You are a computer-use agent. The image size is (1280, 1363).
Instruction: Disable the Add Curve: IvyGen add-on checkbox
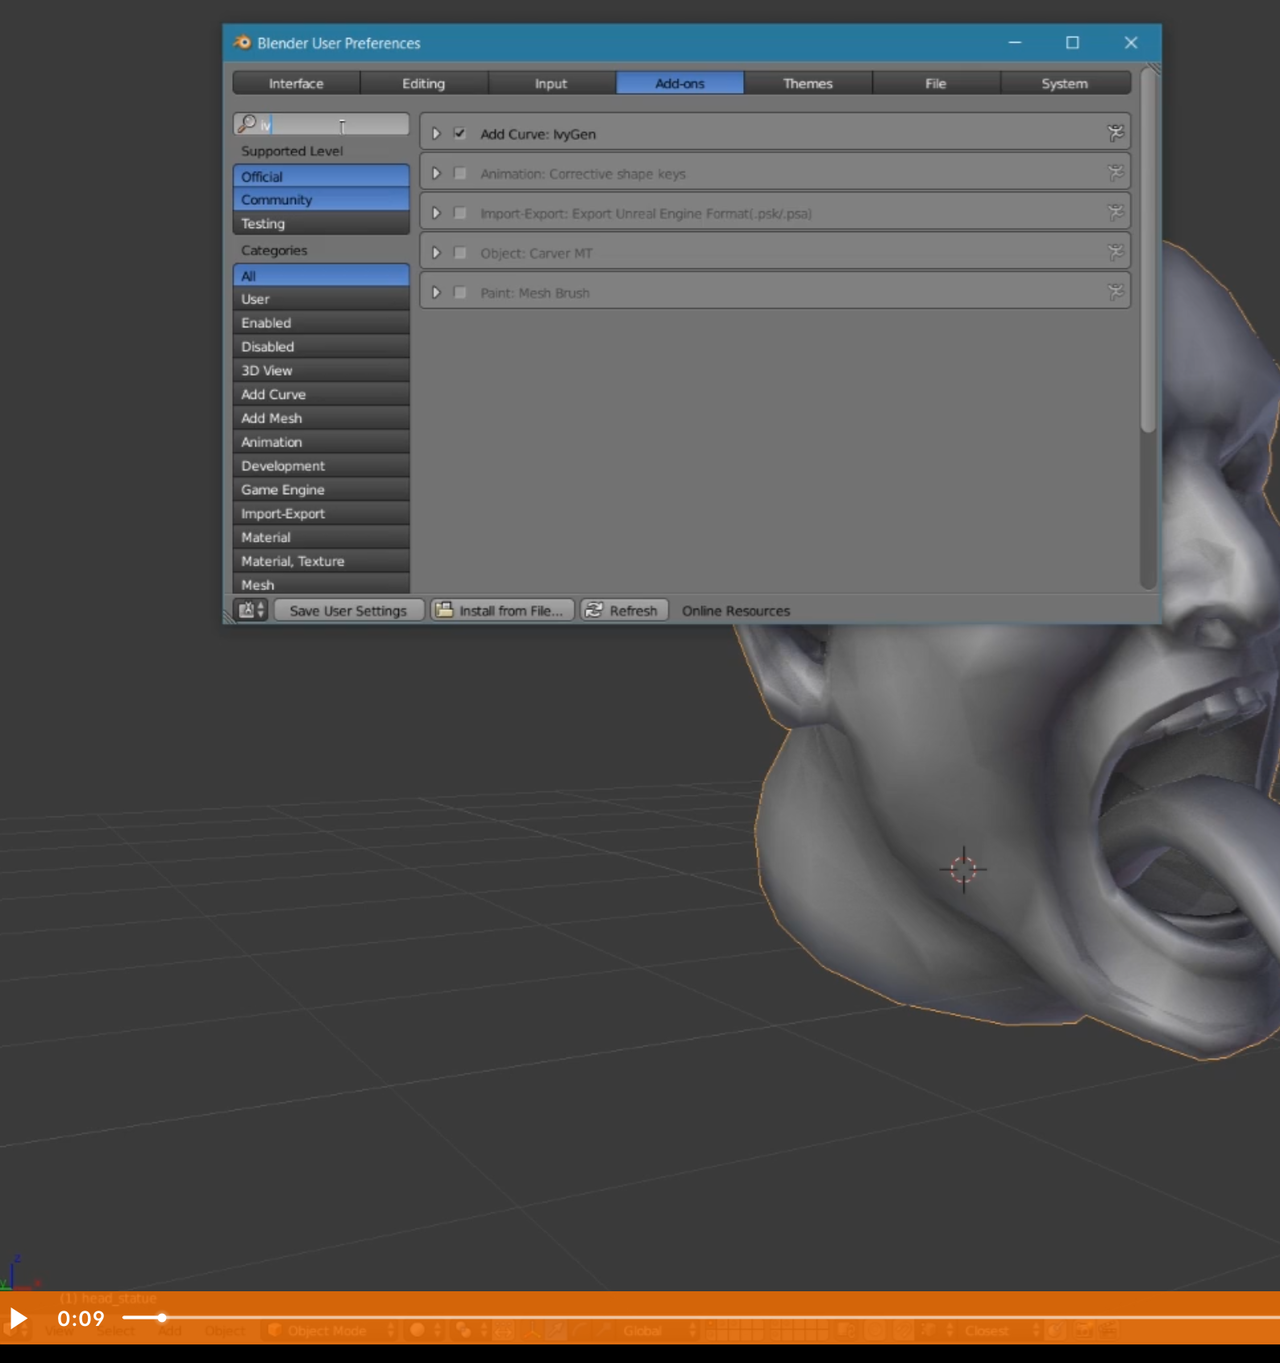click(x=460, y=133)
